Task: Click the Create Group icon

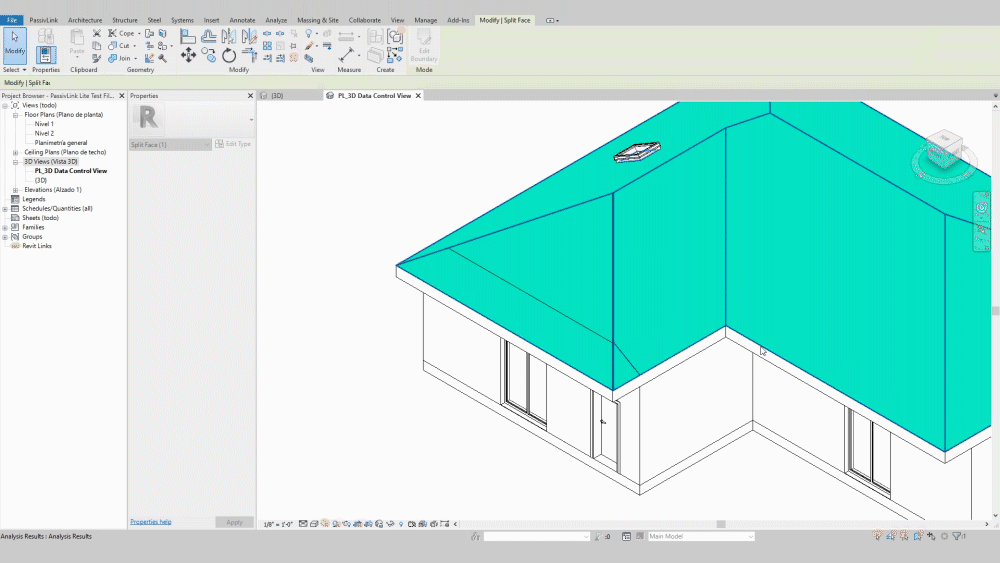Action: coord(395,36)
